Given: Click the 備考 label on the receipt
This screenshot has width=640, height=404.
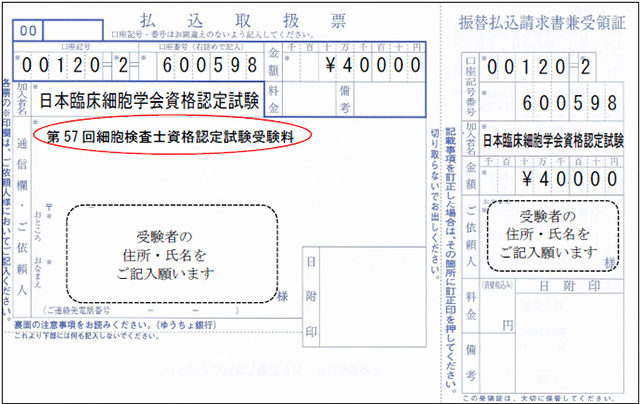Looking at the screenshot, I should coord(471,363).
